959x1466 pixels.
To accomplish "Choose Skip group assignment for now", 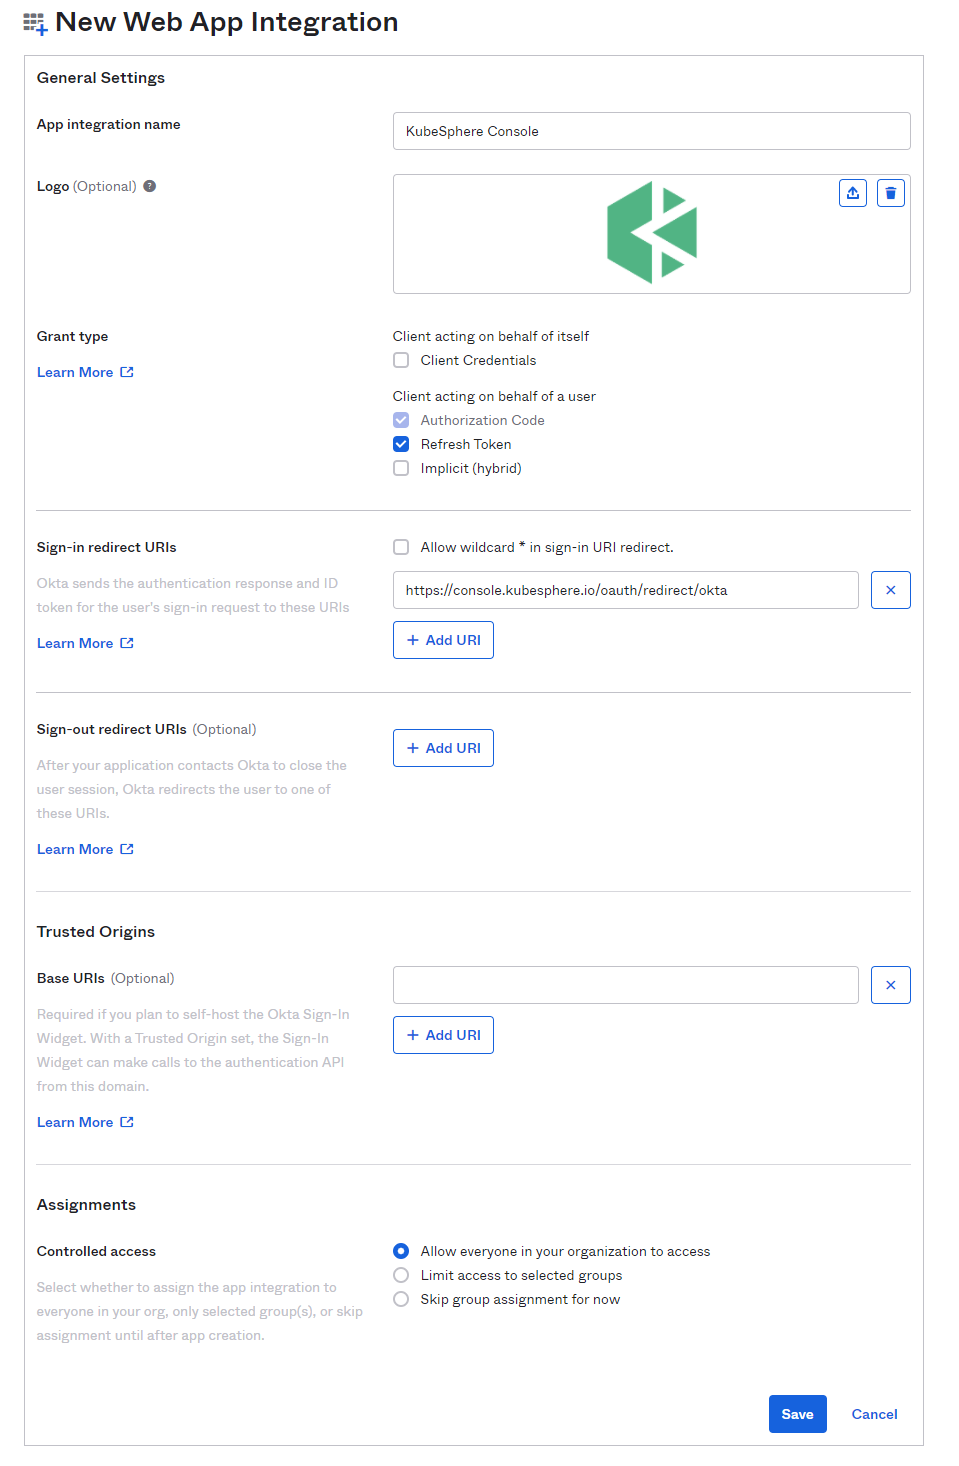I will tap(401, 1299).
